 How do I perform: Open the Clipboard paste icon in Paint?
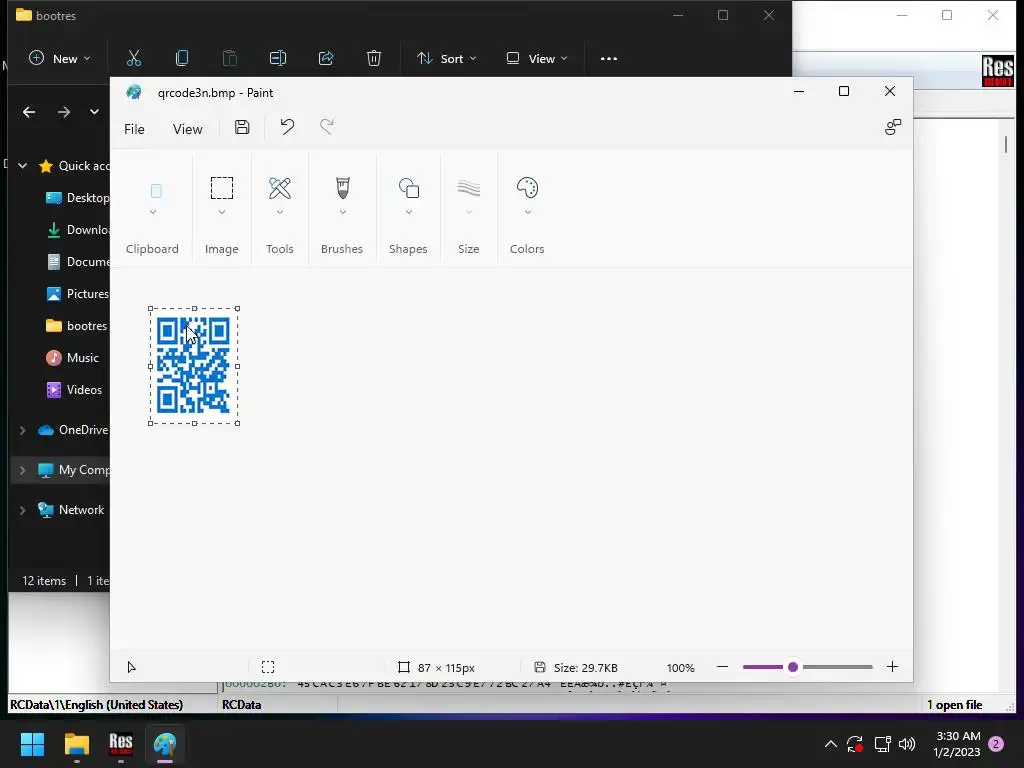155,191
